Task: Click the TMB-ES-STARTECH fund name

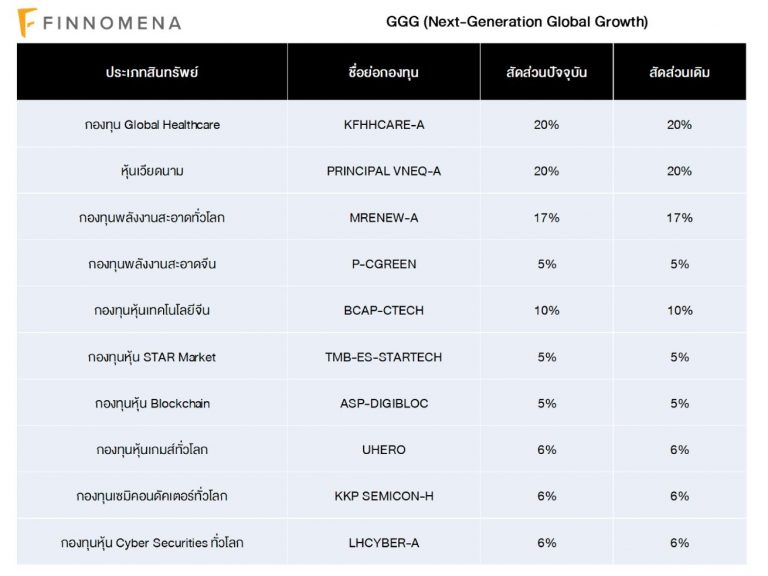Action: click(x=383, y=357)
